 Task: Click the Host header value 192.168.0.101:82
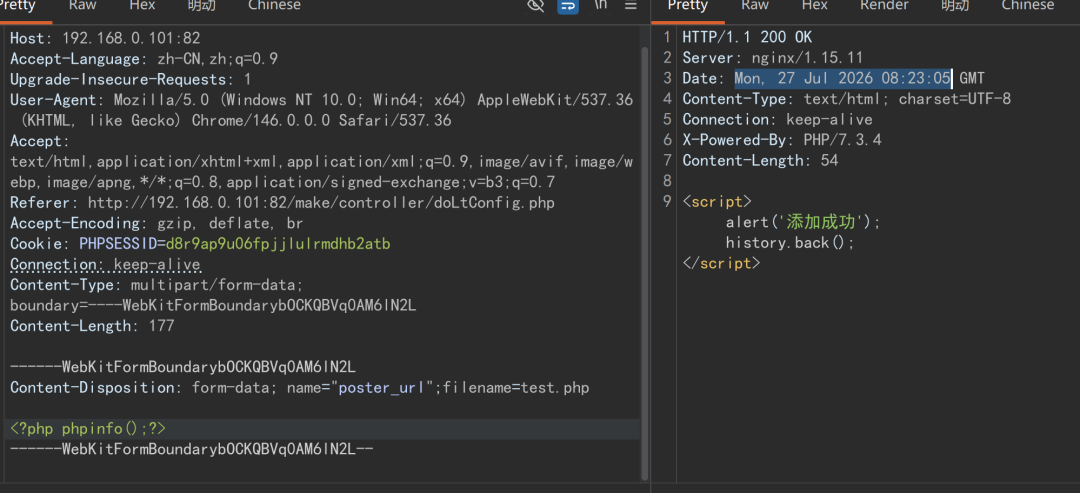(x=132, y=39)
